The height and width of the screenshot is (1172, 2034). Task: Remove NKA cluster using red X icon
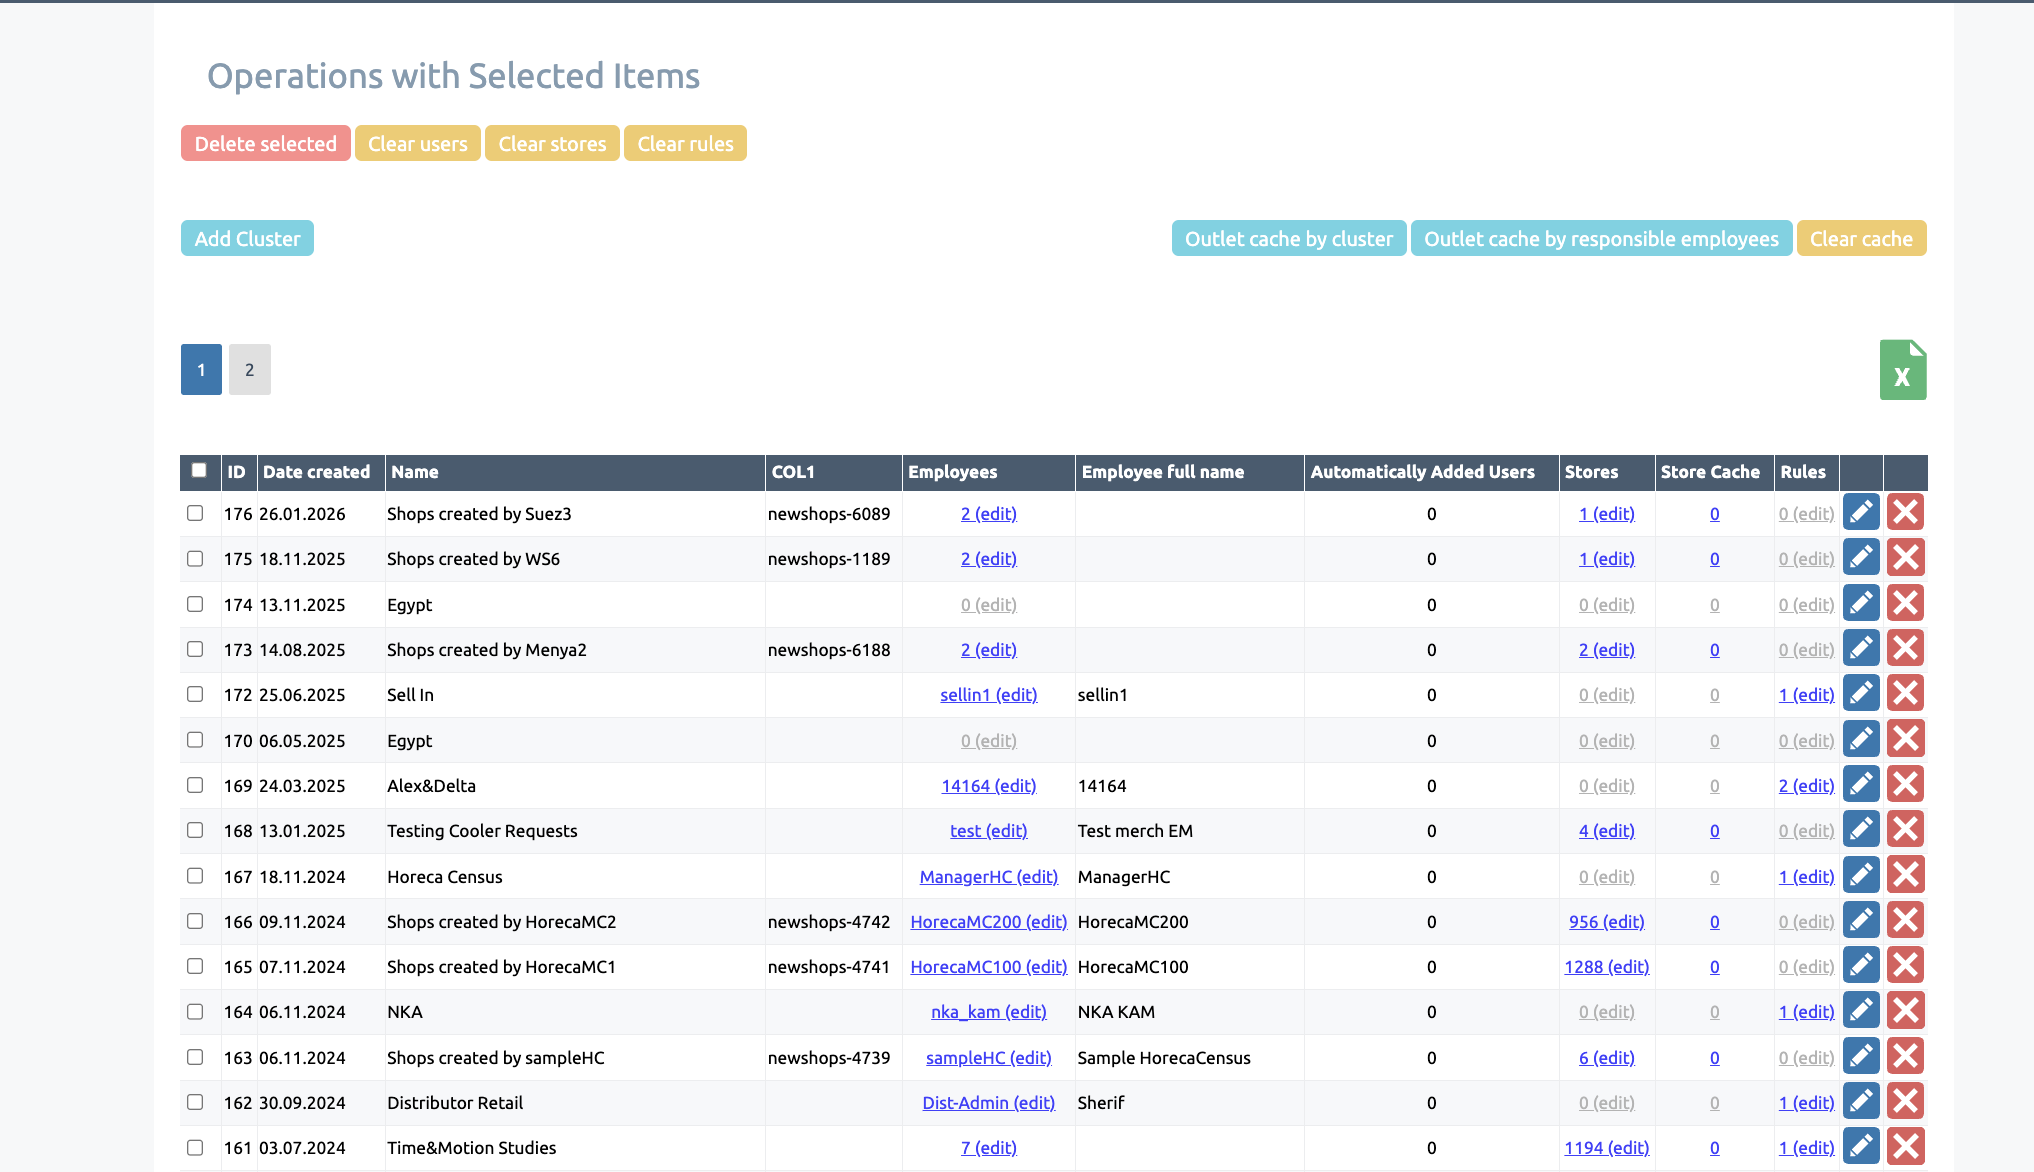tap(1905, 1011)
